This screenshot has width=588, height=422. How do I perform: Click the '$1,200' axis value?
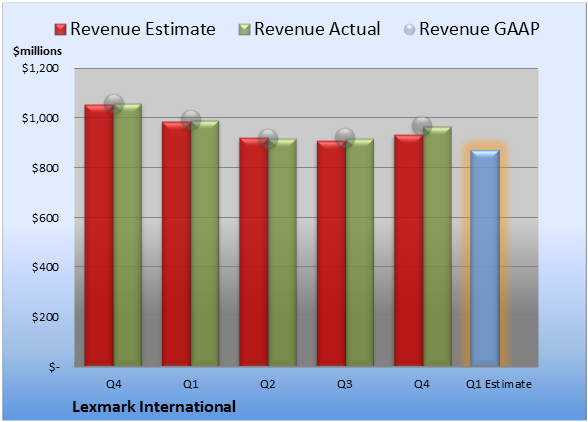point(40,68)
